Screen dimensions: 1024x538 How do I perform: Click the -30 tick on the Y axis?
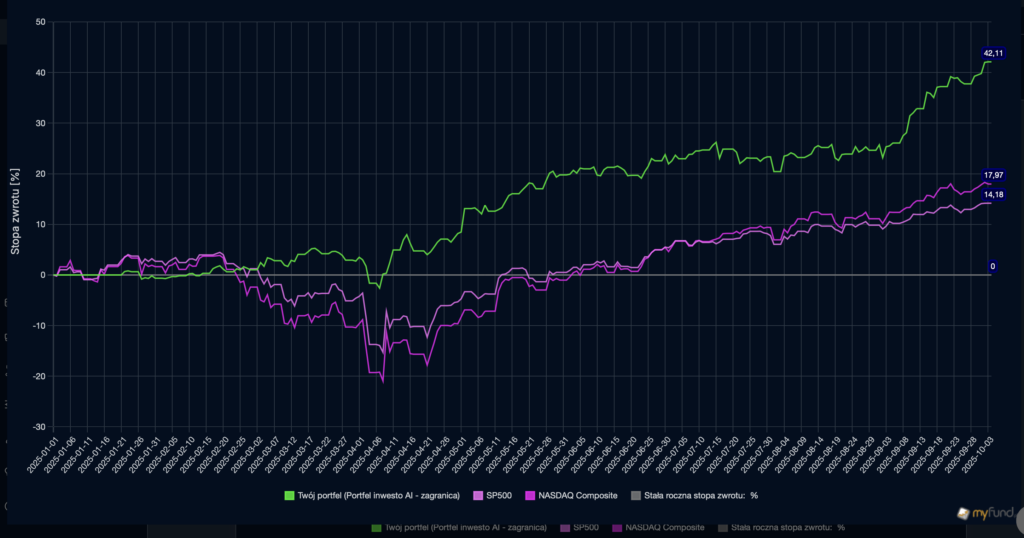pos(38,427)
